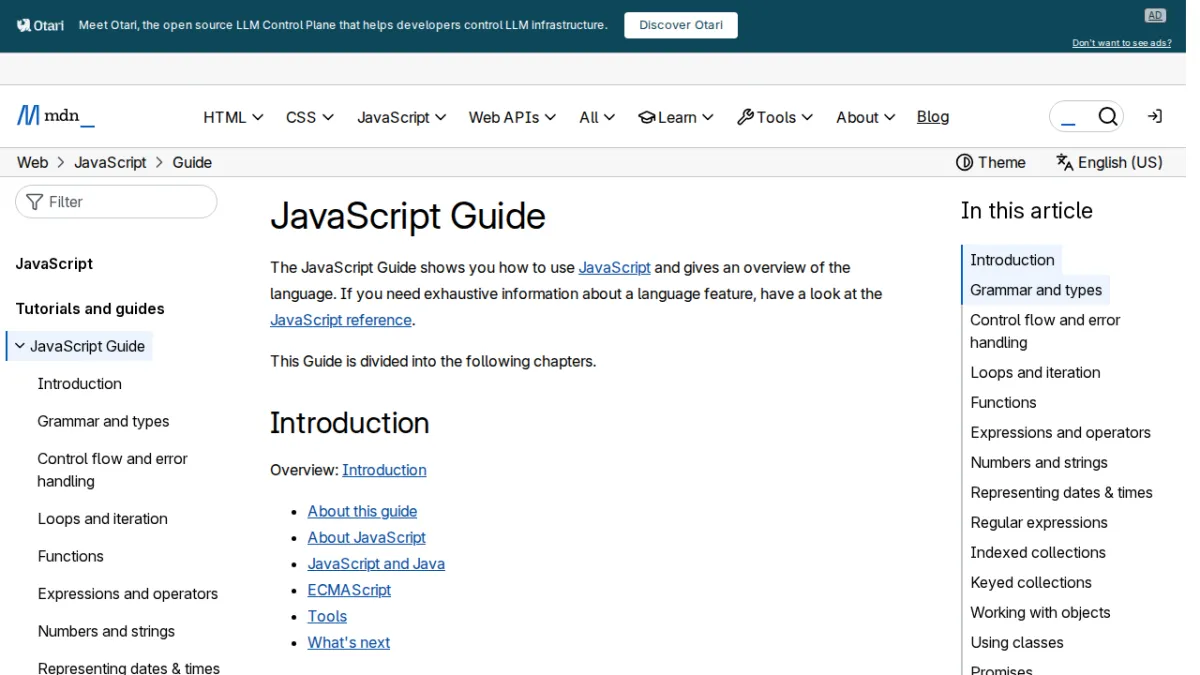Select Functions in left sidebar
The height and width of the screenshot is (675, 1200).
coord(70,556)
